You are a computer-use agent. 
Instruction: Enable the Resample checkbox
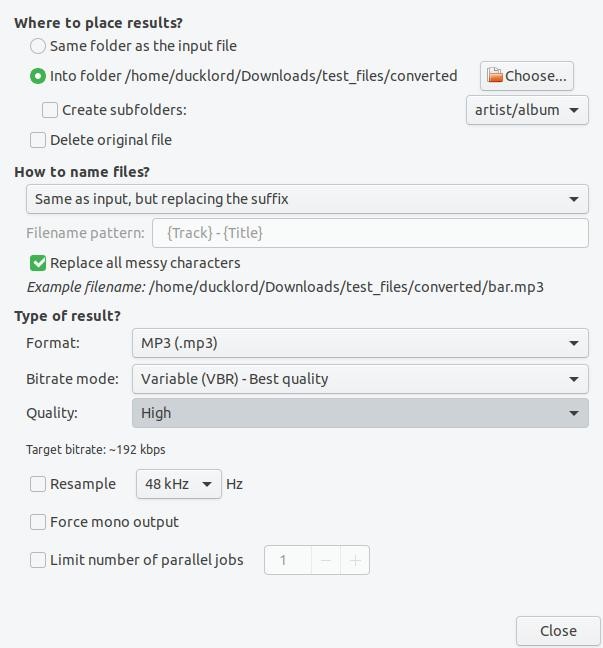pos(38,484)
